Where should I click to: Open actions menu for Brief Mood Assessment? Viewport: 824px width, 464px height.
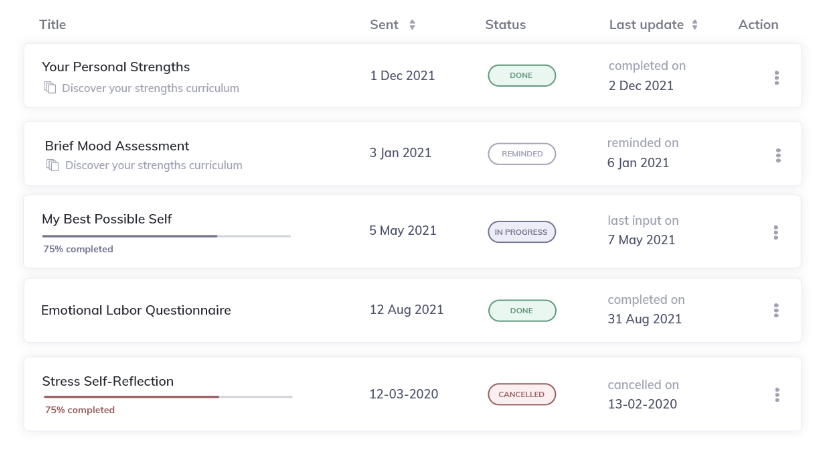pyautogui.click(x=777, y=155)
